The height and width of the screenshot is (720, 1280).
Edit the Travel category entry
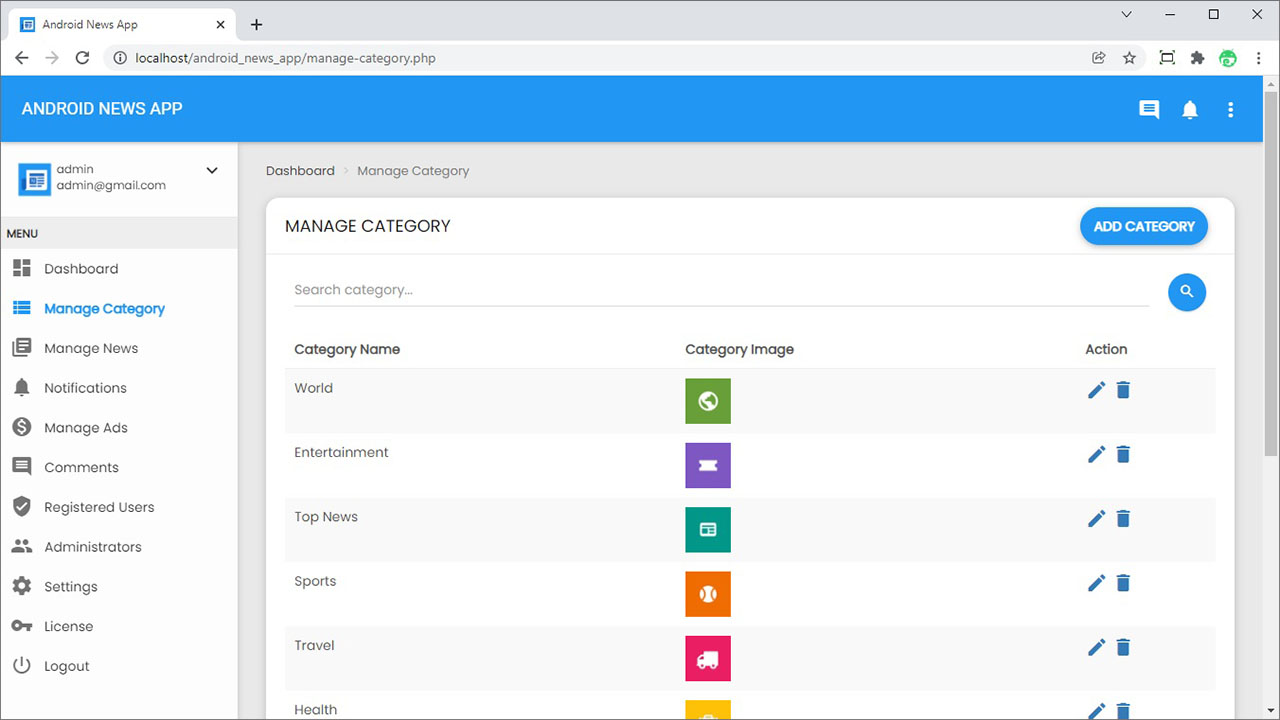click(x=1096, y=647)
